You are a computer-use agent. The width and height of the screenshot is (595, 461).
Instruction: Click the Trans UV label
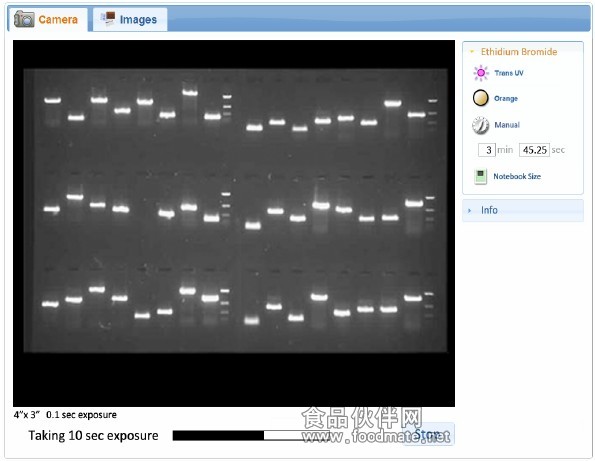point(509,73)
